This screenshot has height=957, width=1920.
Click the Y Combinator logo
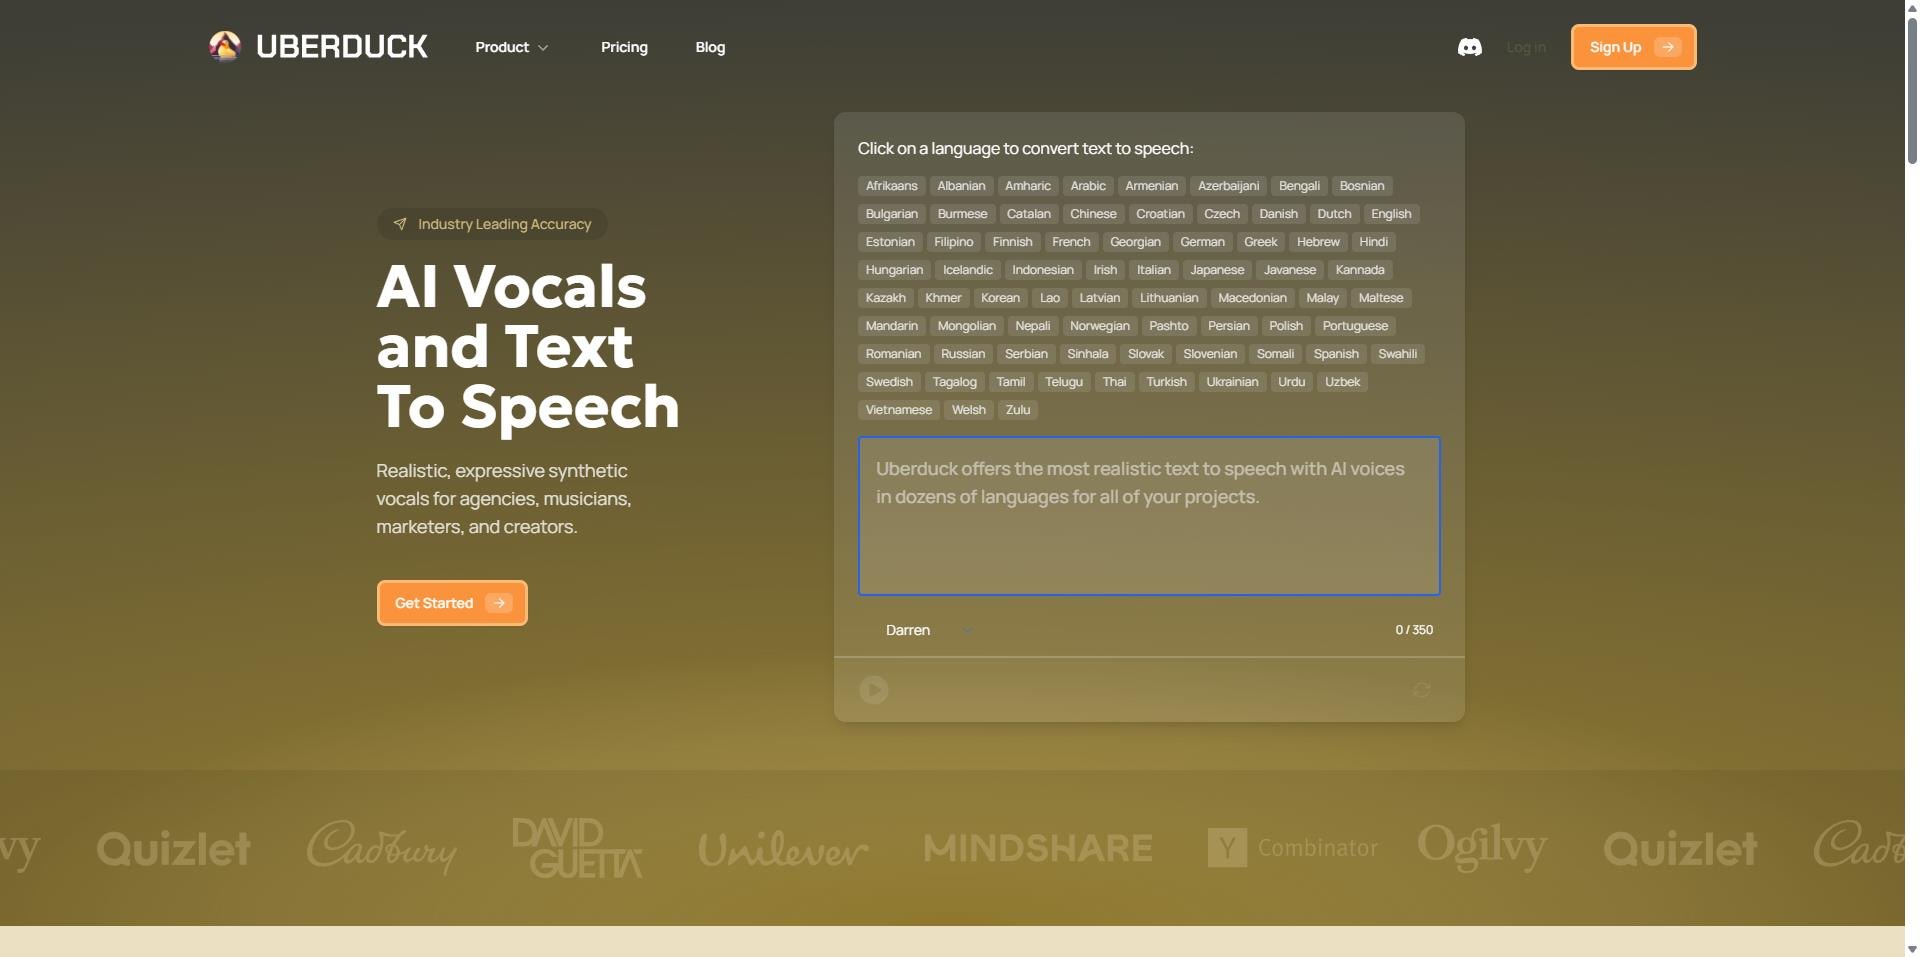(x=1293, y=848)
